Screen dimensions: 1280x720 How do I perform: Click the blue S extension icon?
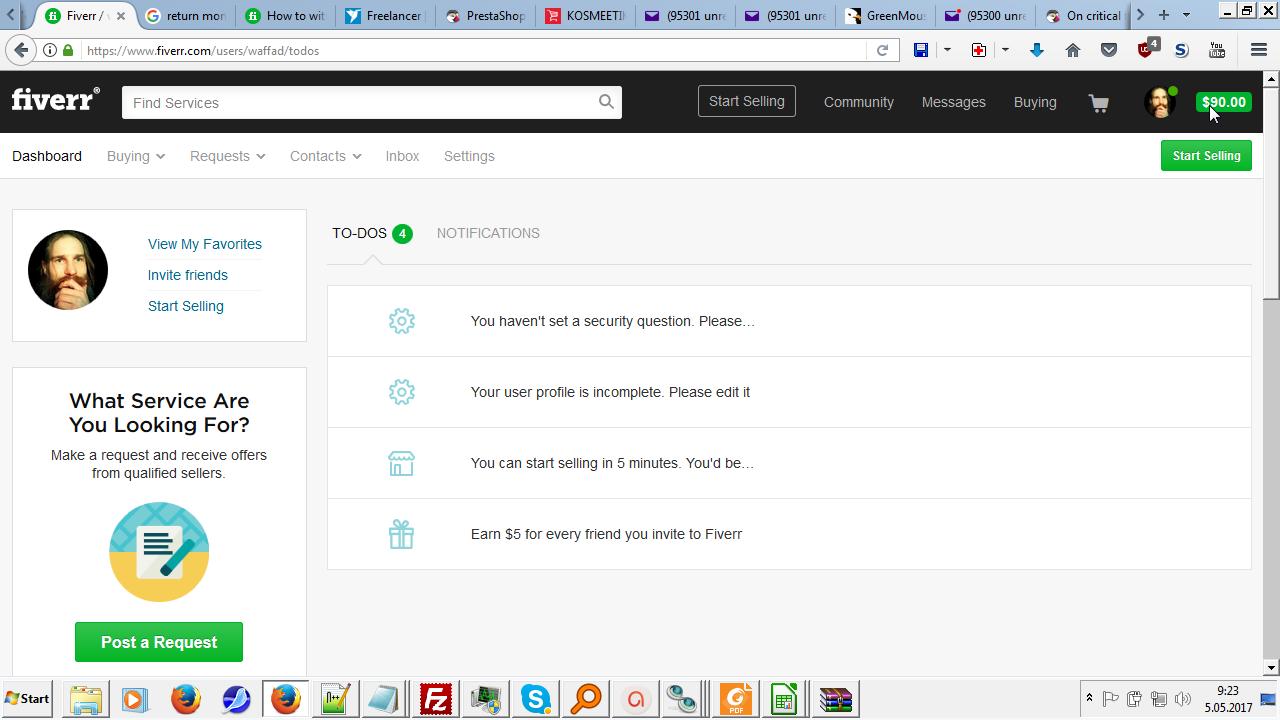coord(1181,50)
